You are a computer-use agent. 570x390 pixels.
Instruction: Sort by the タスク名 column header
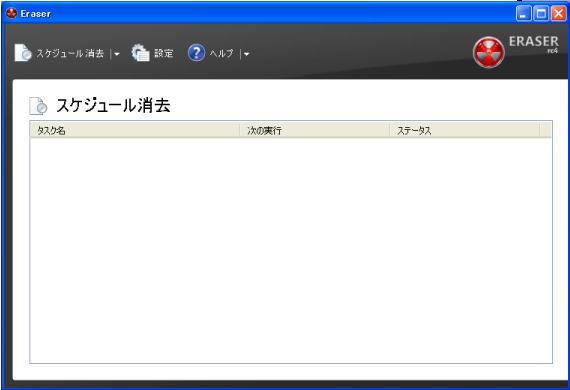coord(135,130)
